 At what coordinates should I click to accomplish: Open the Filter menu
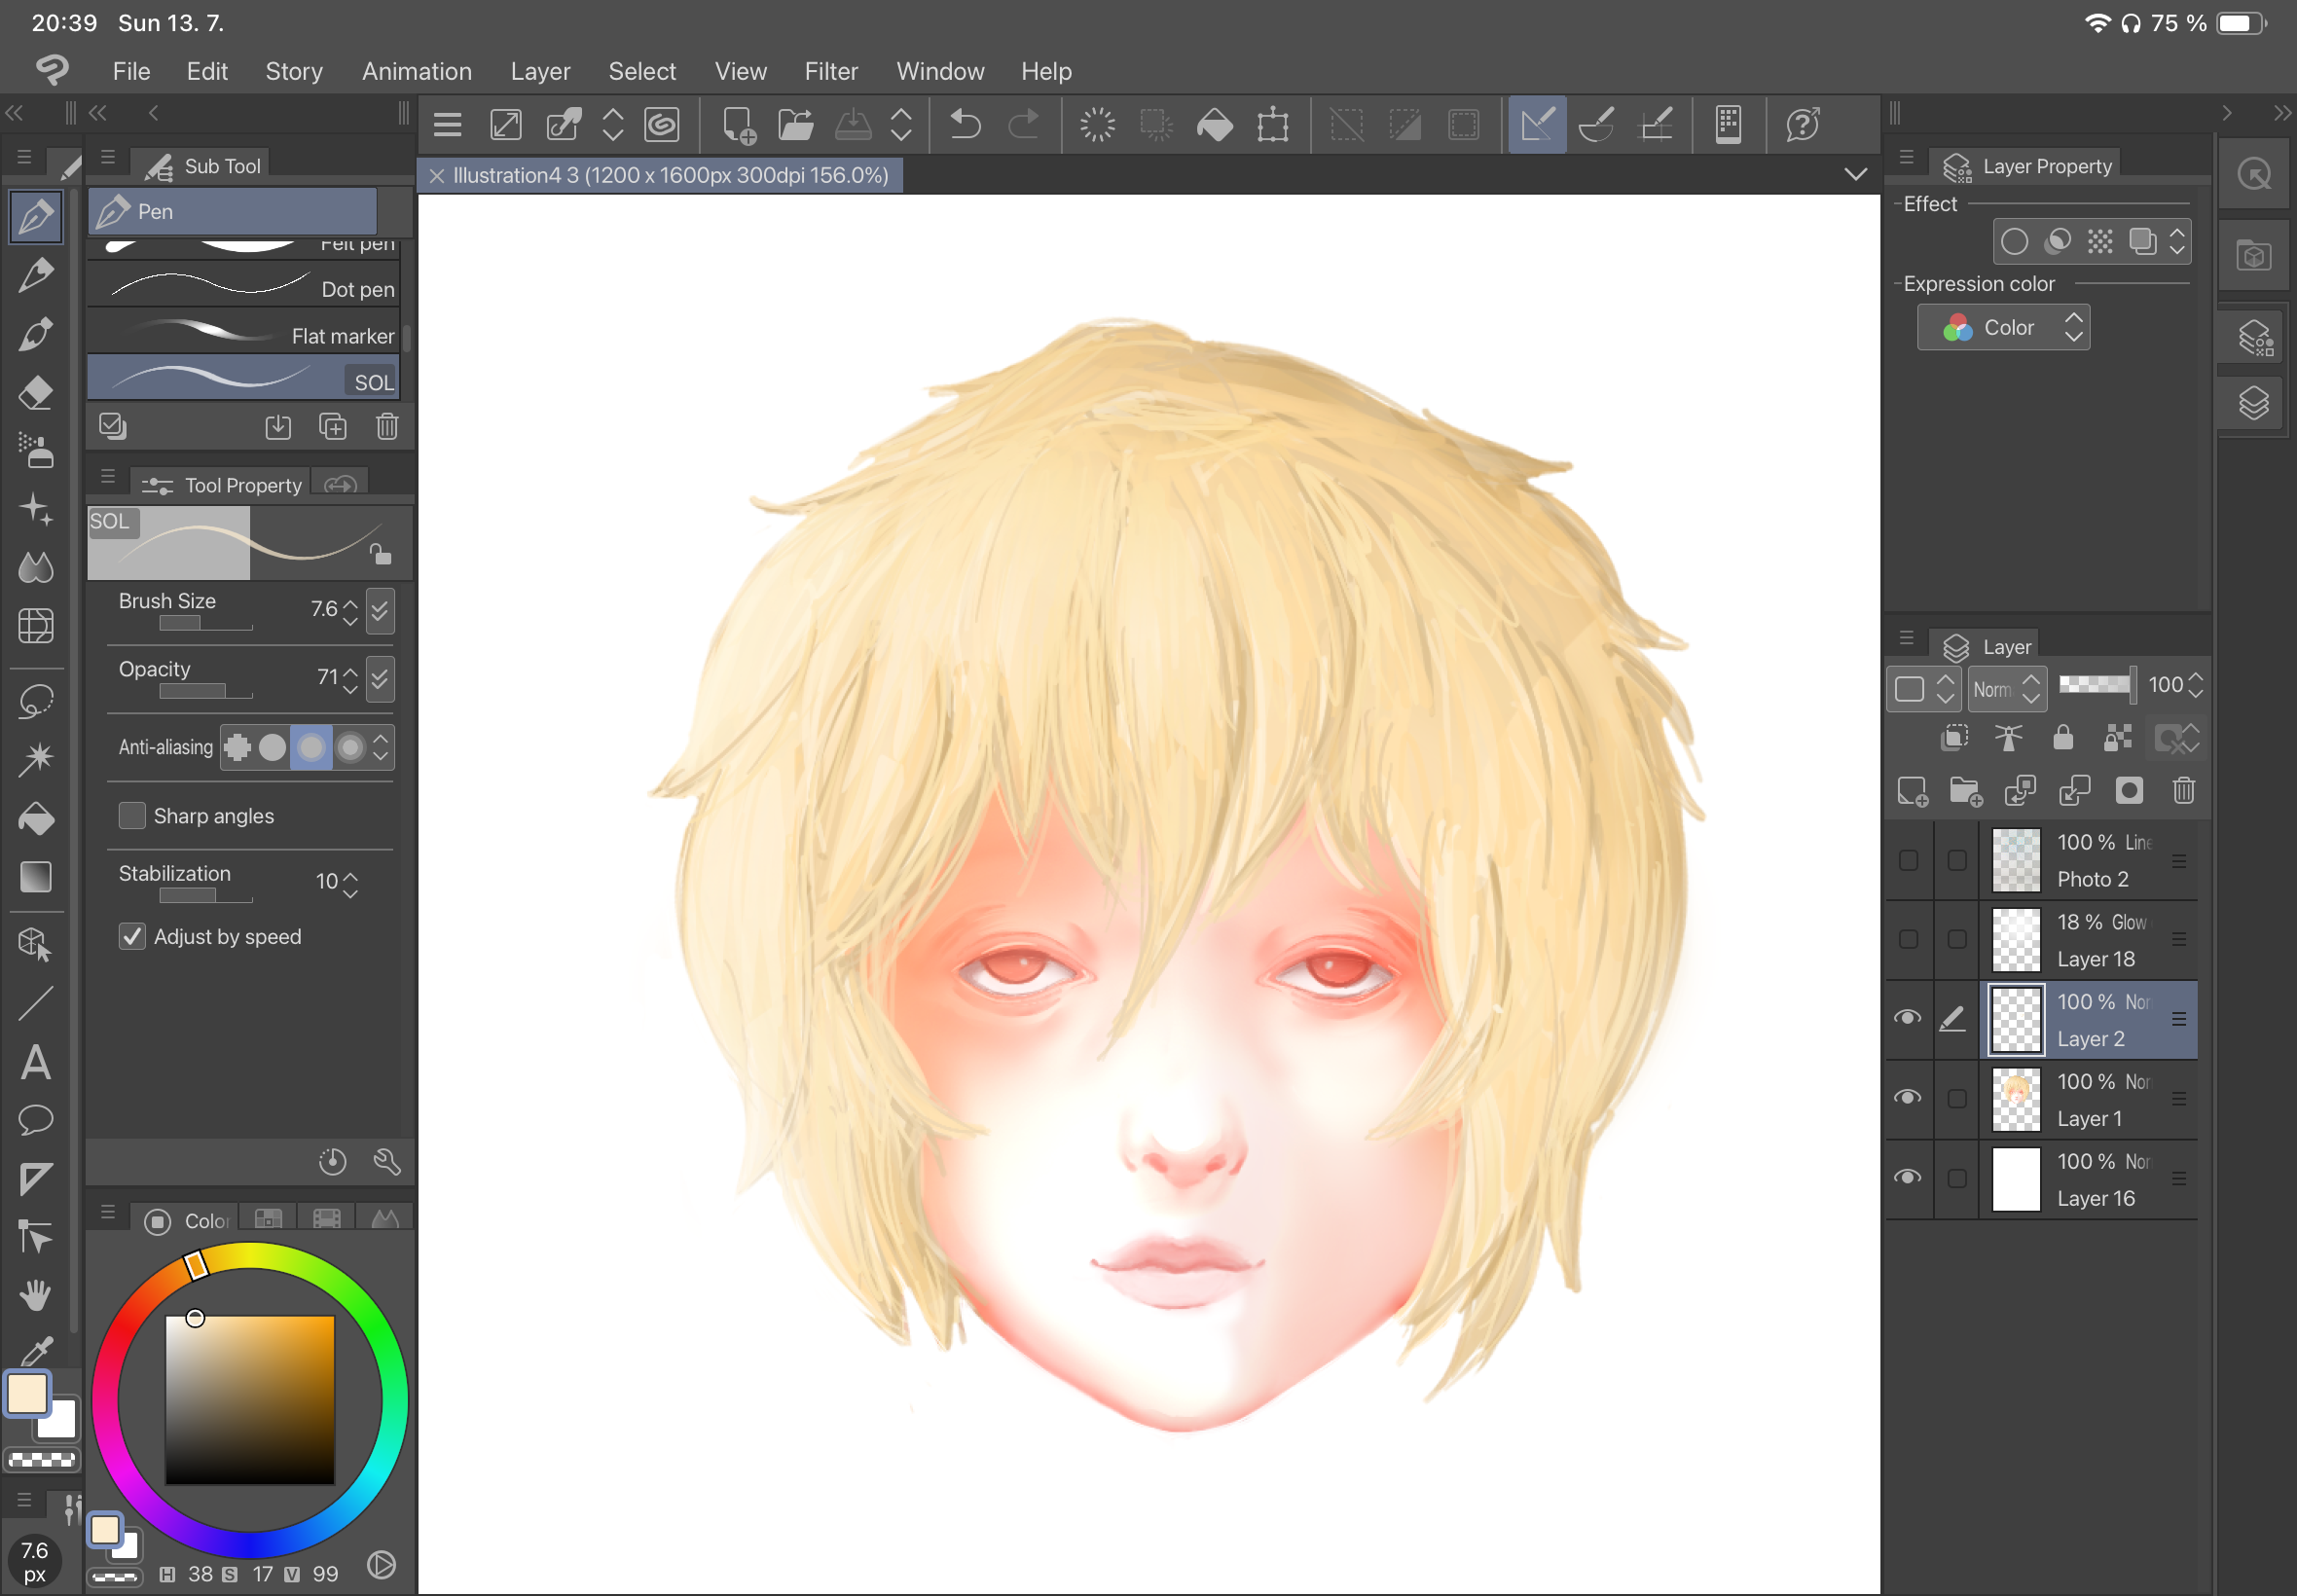pos(831,71)
